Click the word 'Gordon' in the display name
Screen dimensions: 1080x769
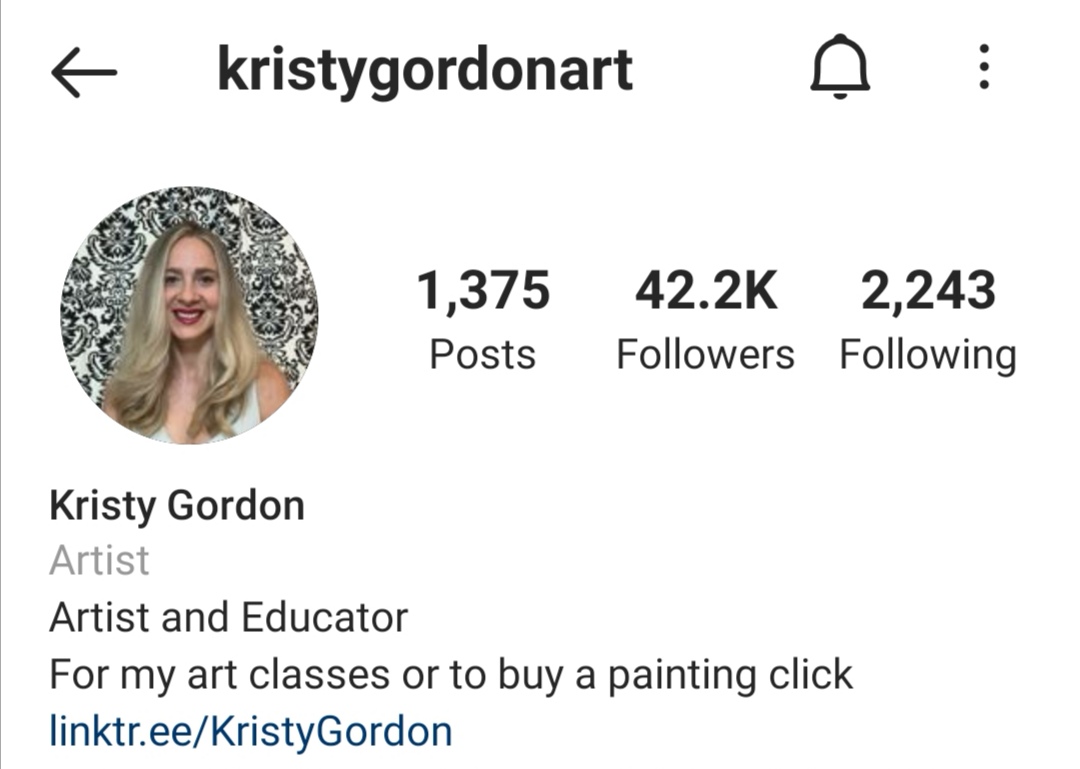236,506
